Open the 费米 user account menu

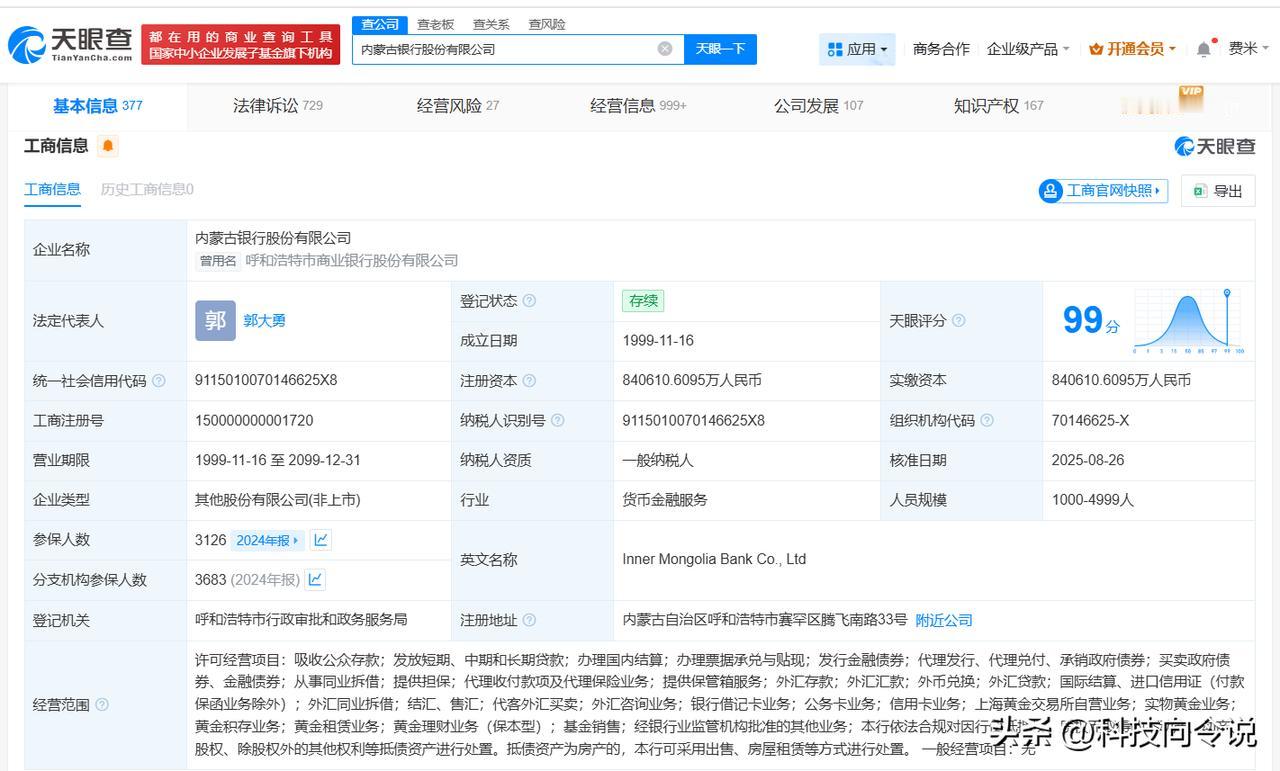tap(1249, 48)
